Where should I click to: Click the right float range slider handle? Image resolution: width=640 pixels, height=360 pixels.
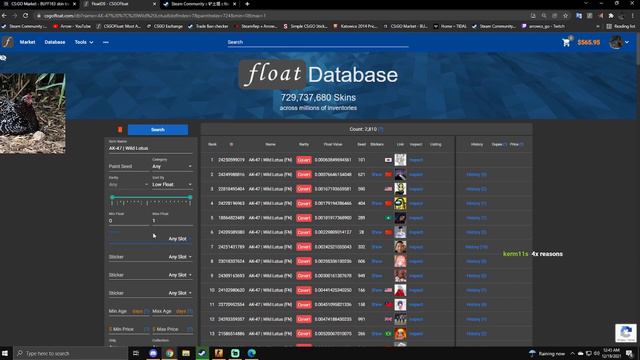coord(190,197)
